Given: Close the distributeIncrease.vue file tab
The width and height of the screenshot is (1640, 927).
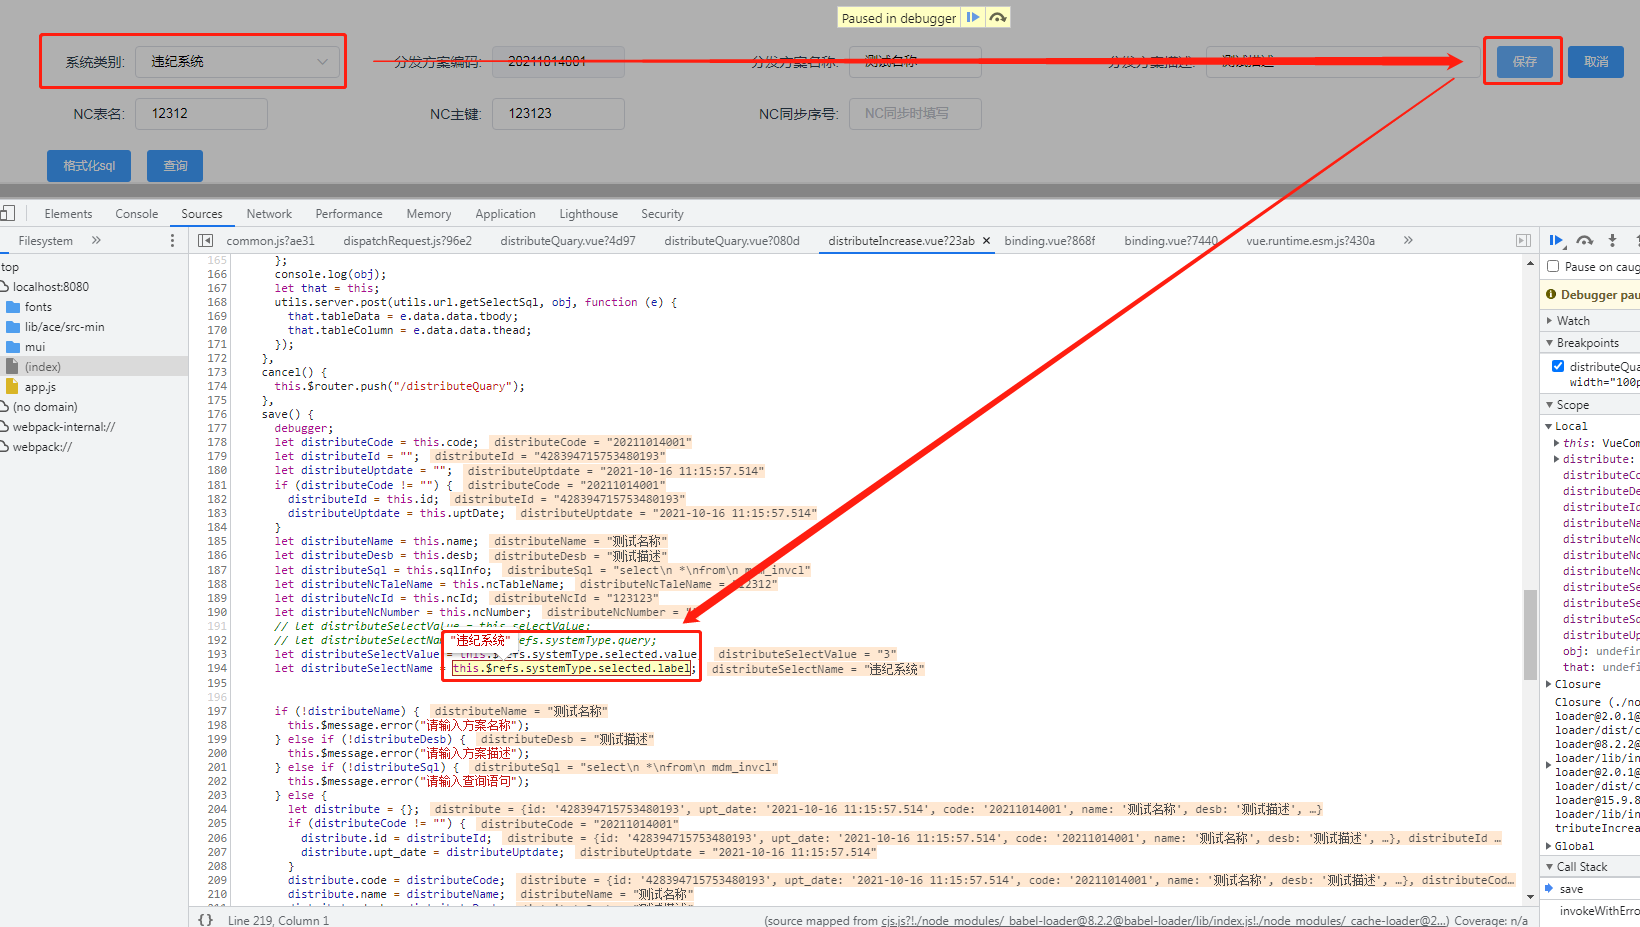Looking at the screenshot, I should click(985, 240).
